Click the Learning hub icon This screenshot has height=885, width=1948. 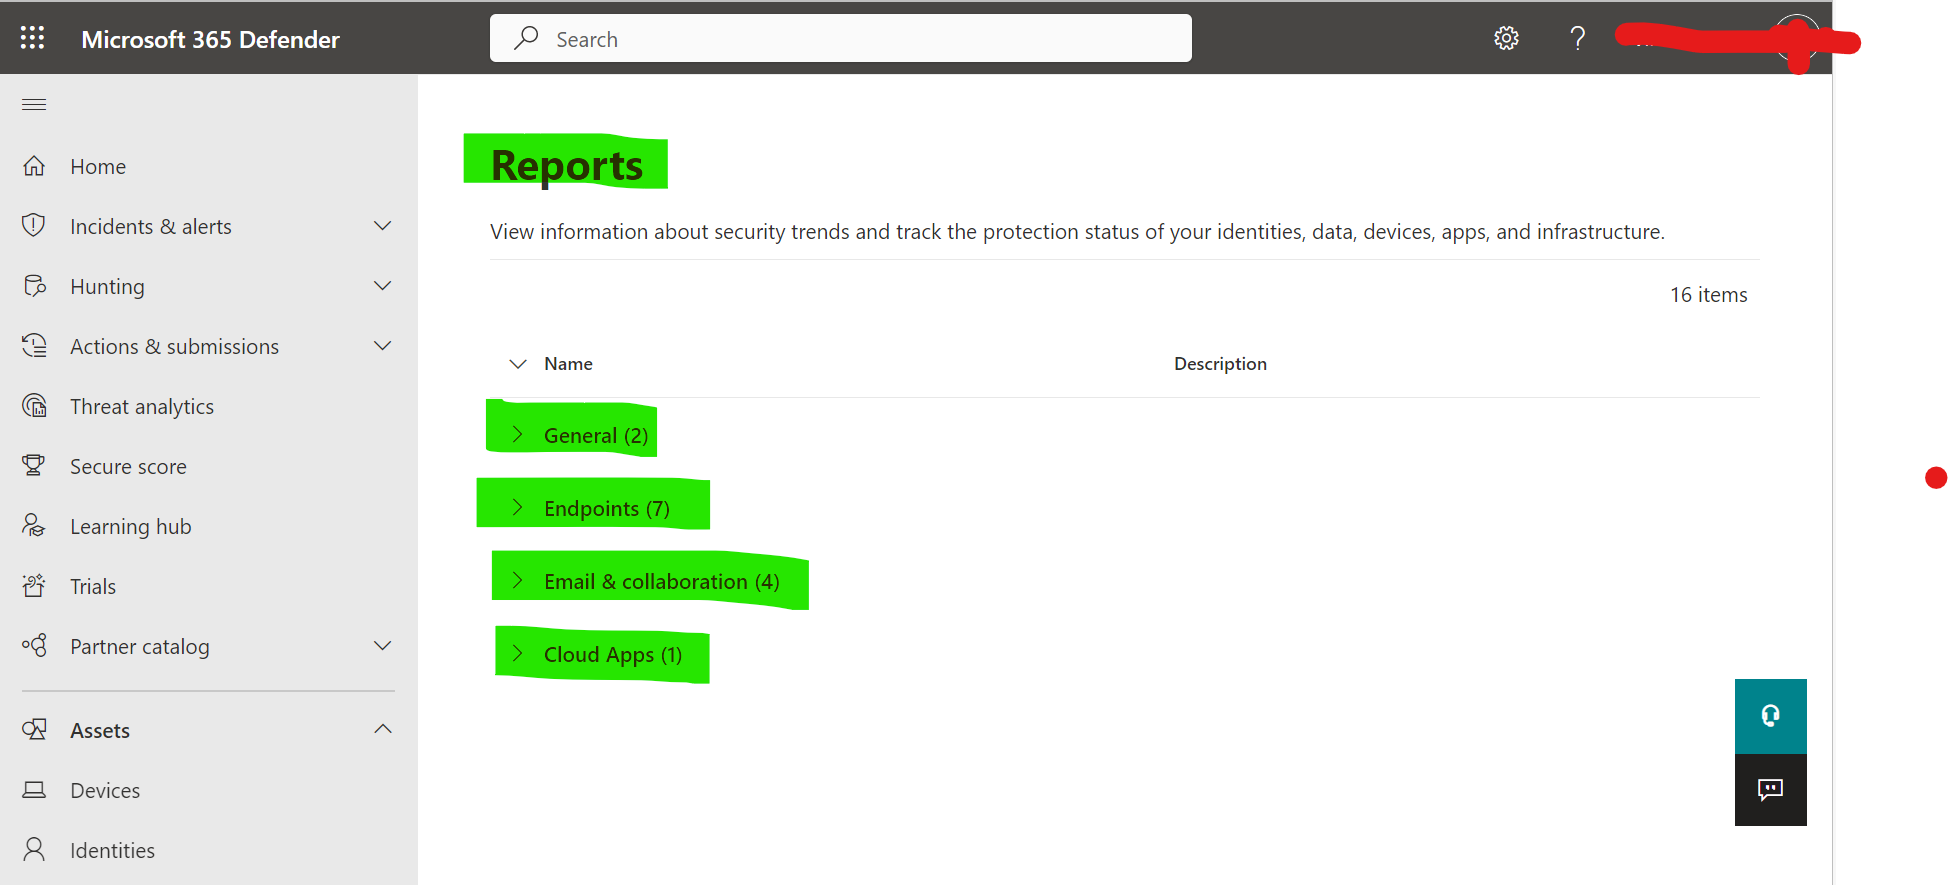34,526
